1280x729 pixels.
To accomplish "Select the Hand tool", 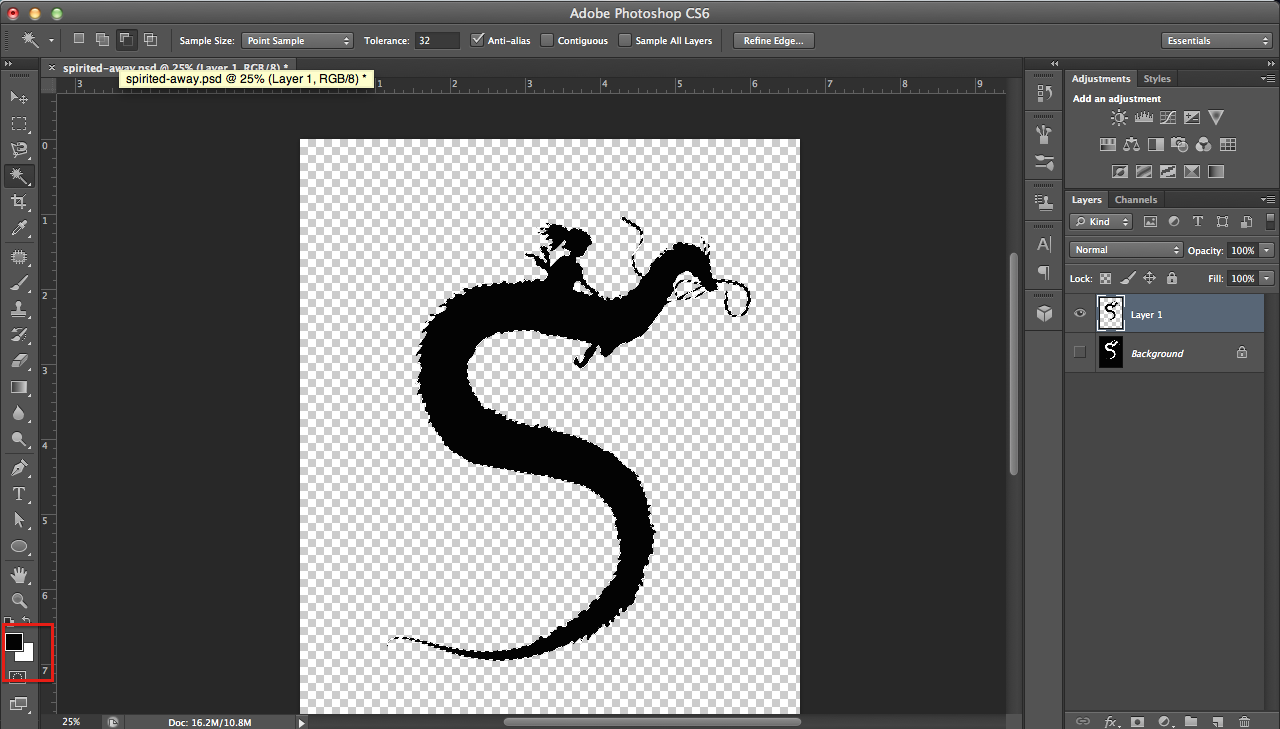I will coord(19,576).
